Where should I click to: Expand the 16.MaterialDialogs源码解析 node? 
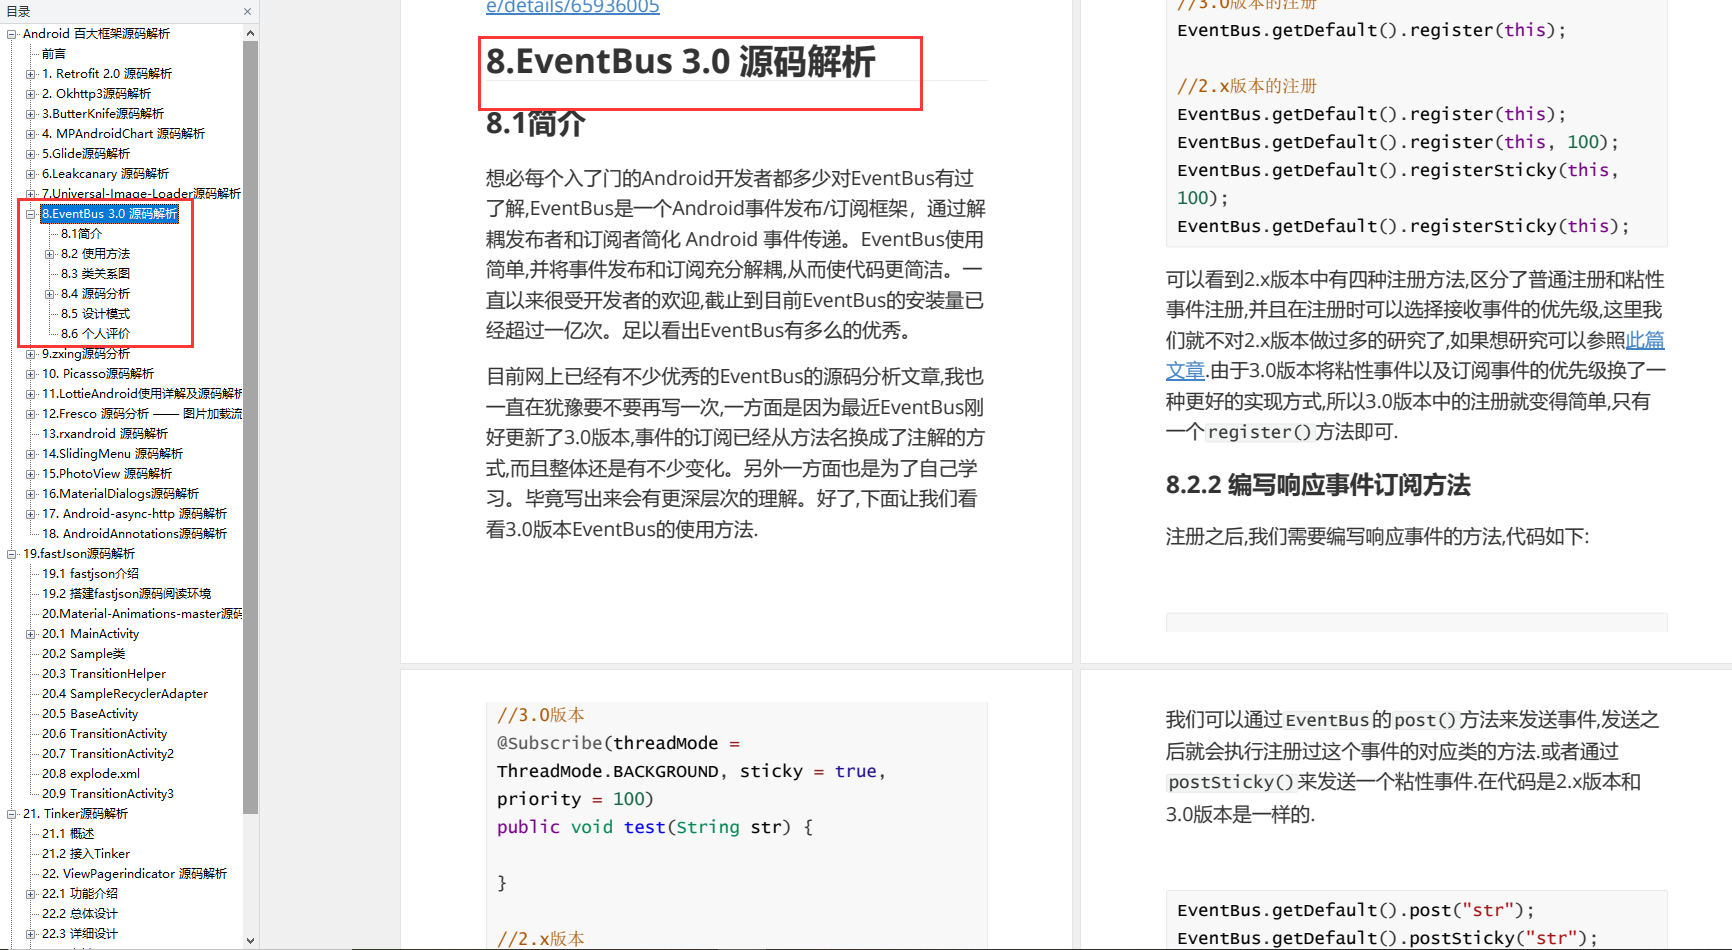[31, 494]
